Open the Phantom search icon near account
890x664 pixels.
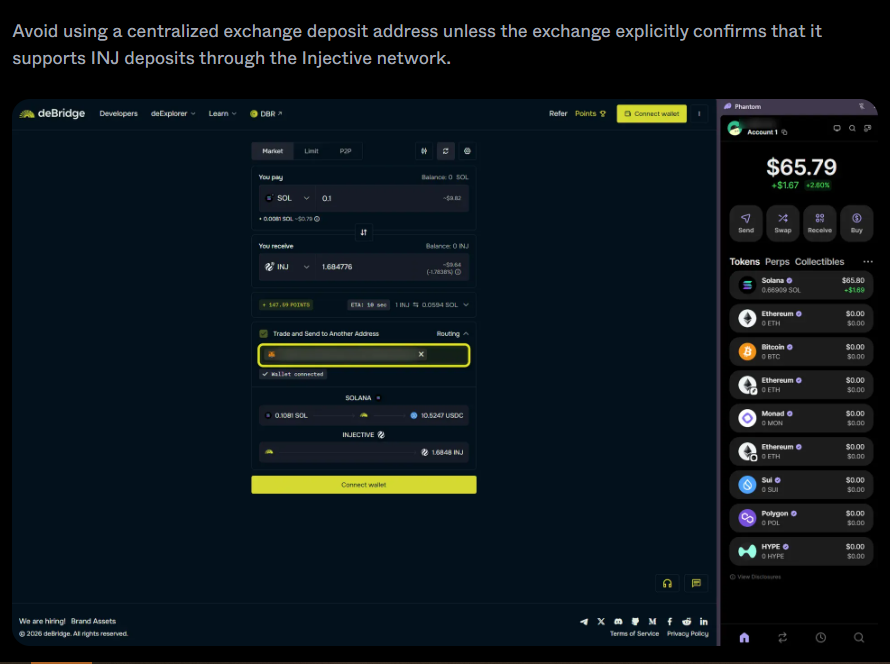(x=852, y=128)
